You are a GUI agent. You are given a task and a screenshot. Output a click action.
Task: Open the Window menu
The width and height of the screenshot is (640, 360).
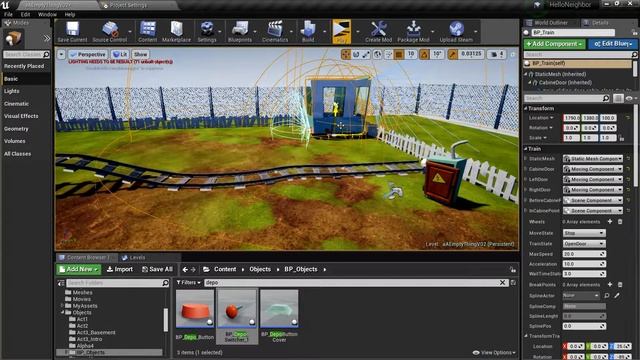pos(47,14)
